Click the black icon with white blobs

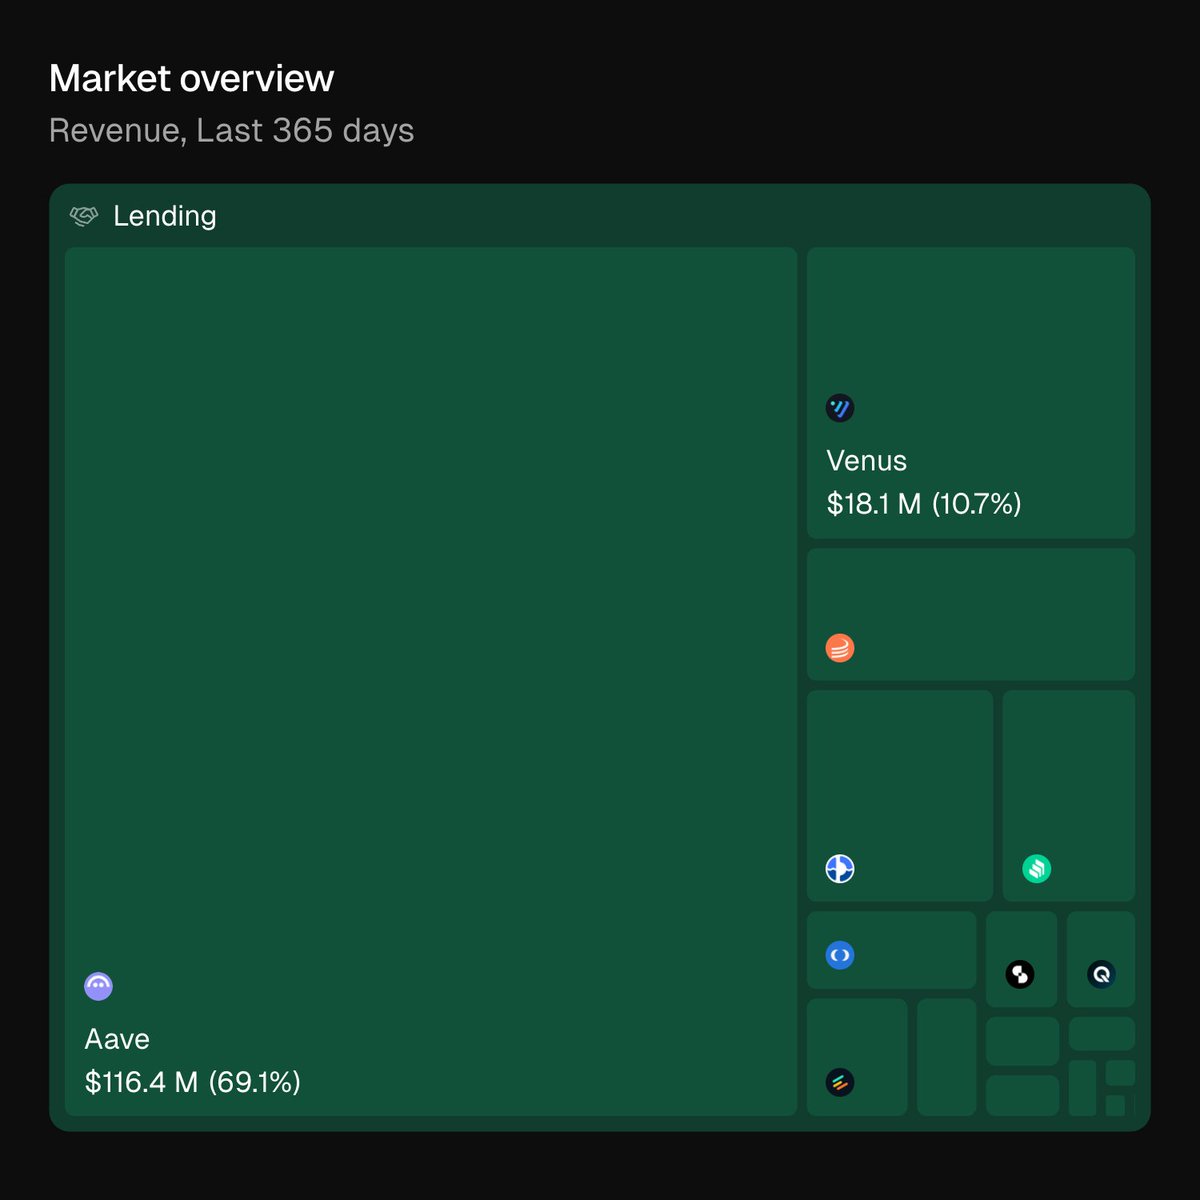coord(1020,974)
